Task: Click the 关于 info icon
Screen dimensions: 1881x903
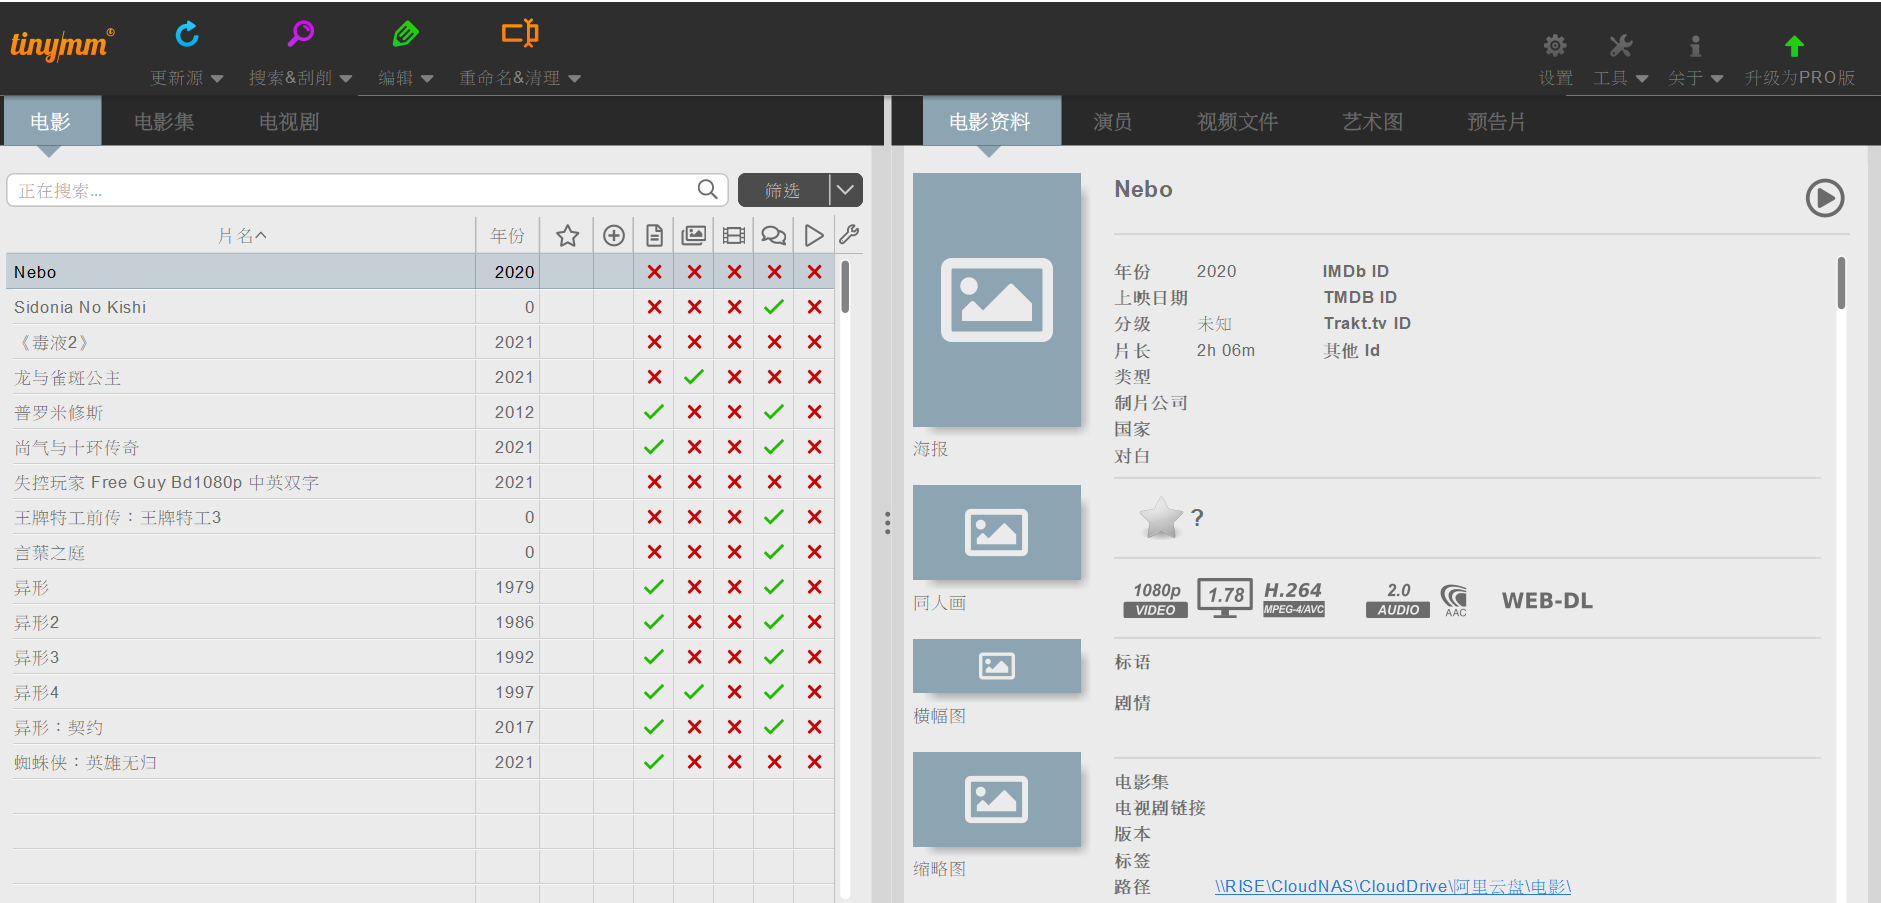Action: click(1694, 45)
